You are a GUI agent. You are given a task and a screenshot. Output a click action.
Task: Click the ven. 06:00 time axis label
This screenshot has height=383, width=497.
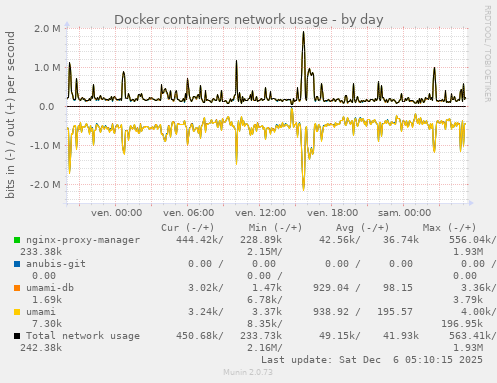189,213
